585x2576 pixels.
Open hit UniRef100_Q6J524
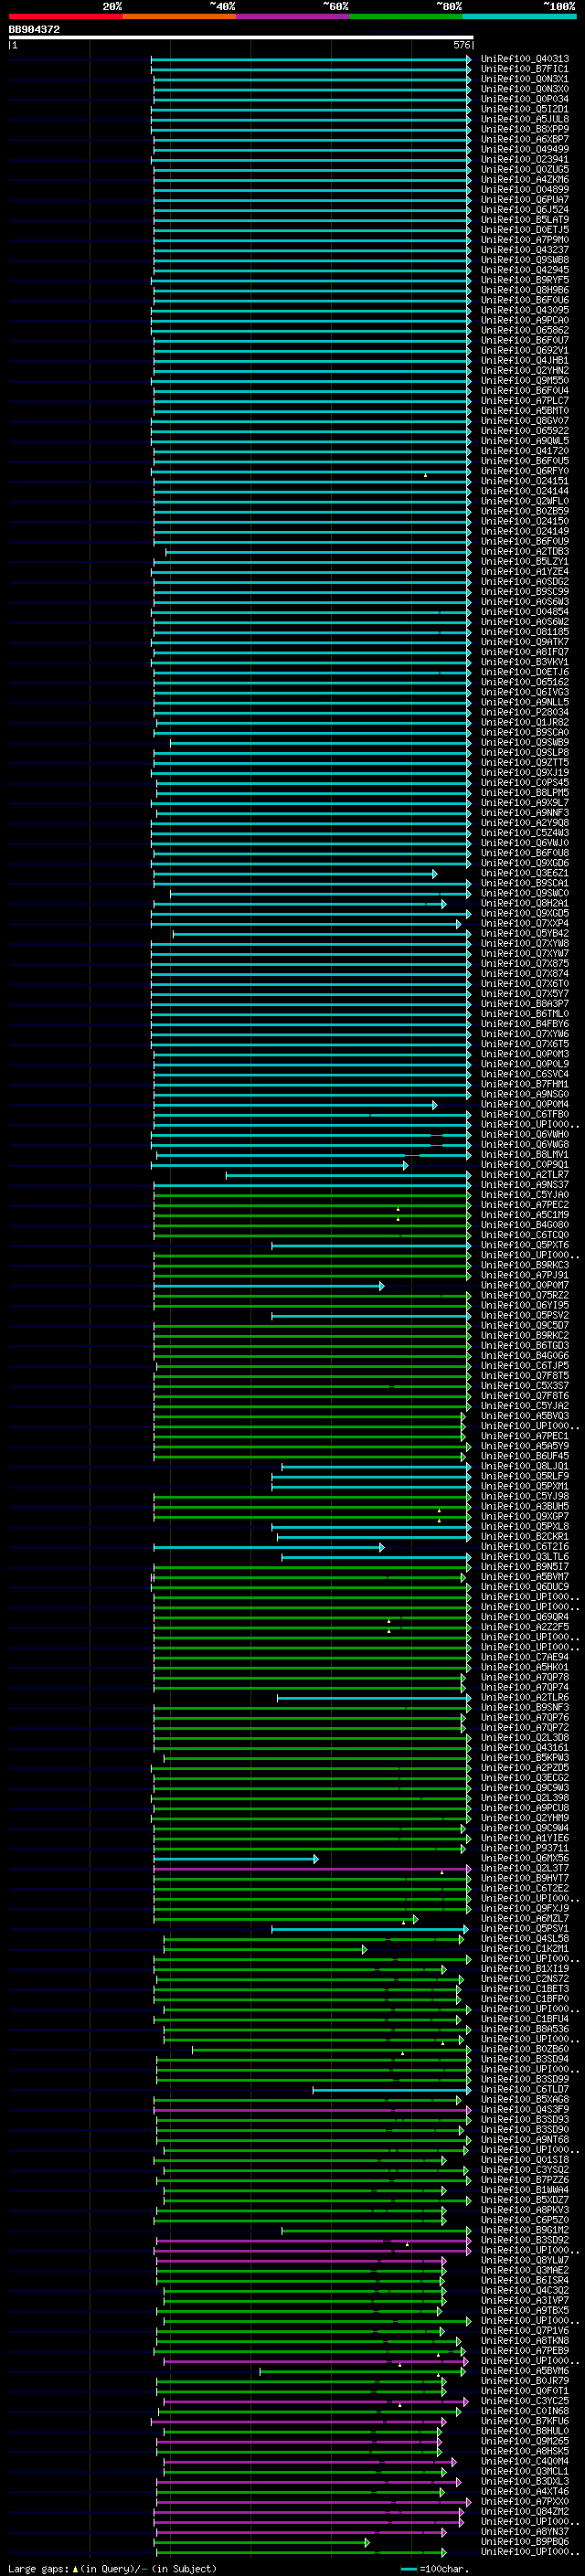(x=524, y=209)
